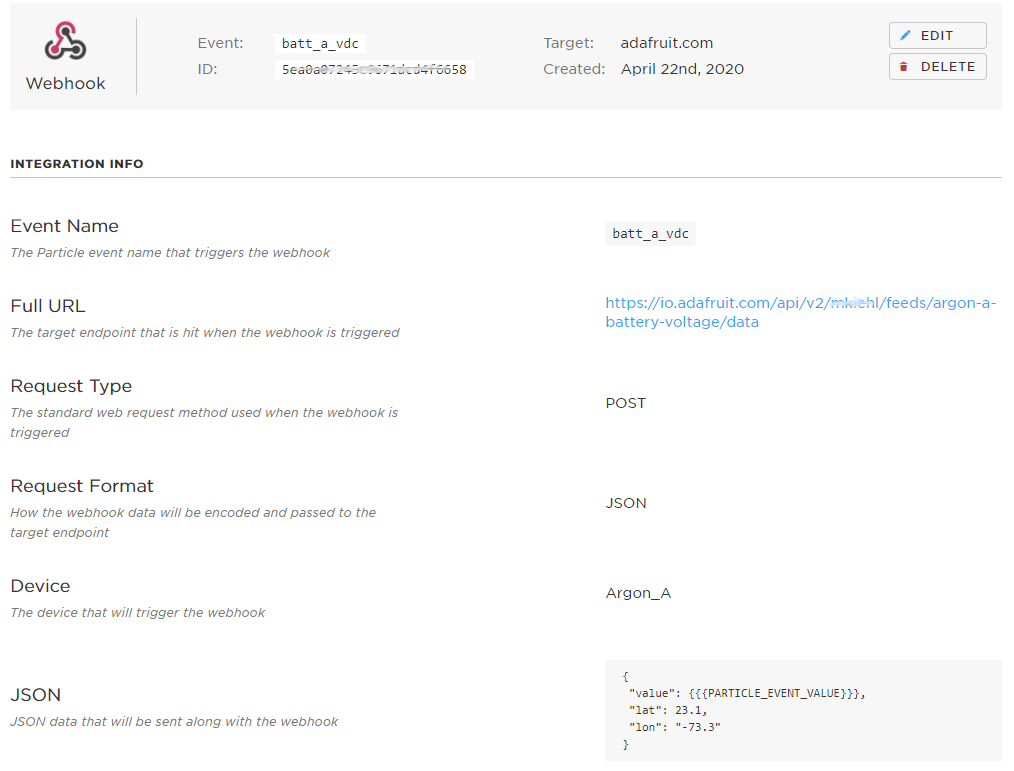1014x771 pixels.
Task: Click the Event Name label
Action: pyautogui.click(x=65, y=226)
